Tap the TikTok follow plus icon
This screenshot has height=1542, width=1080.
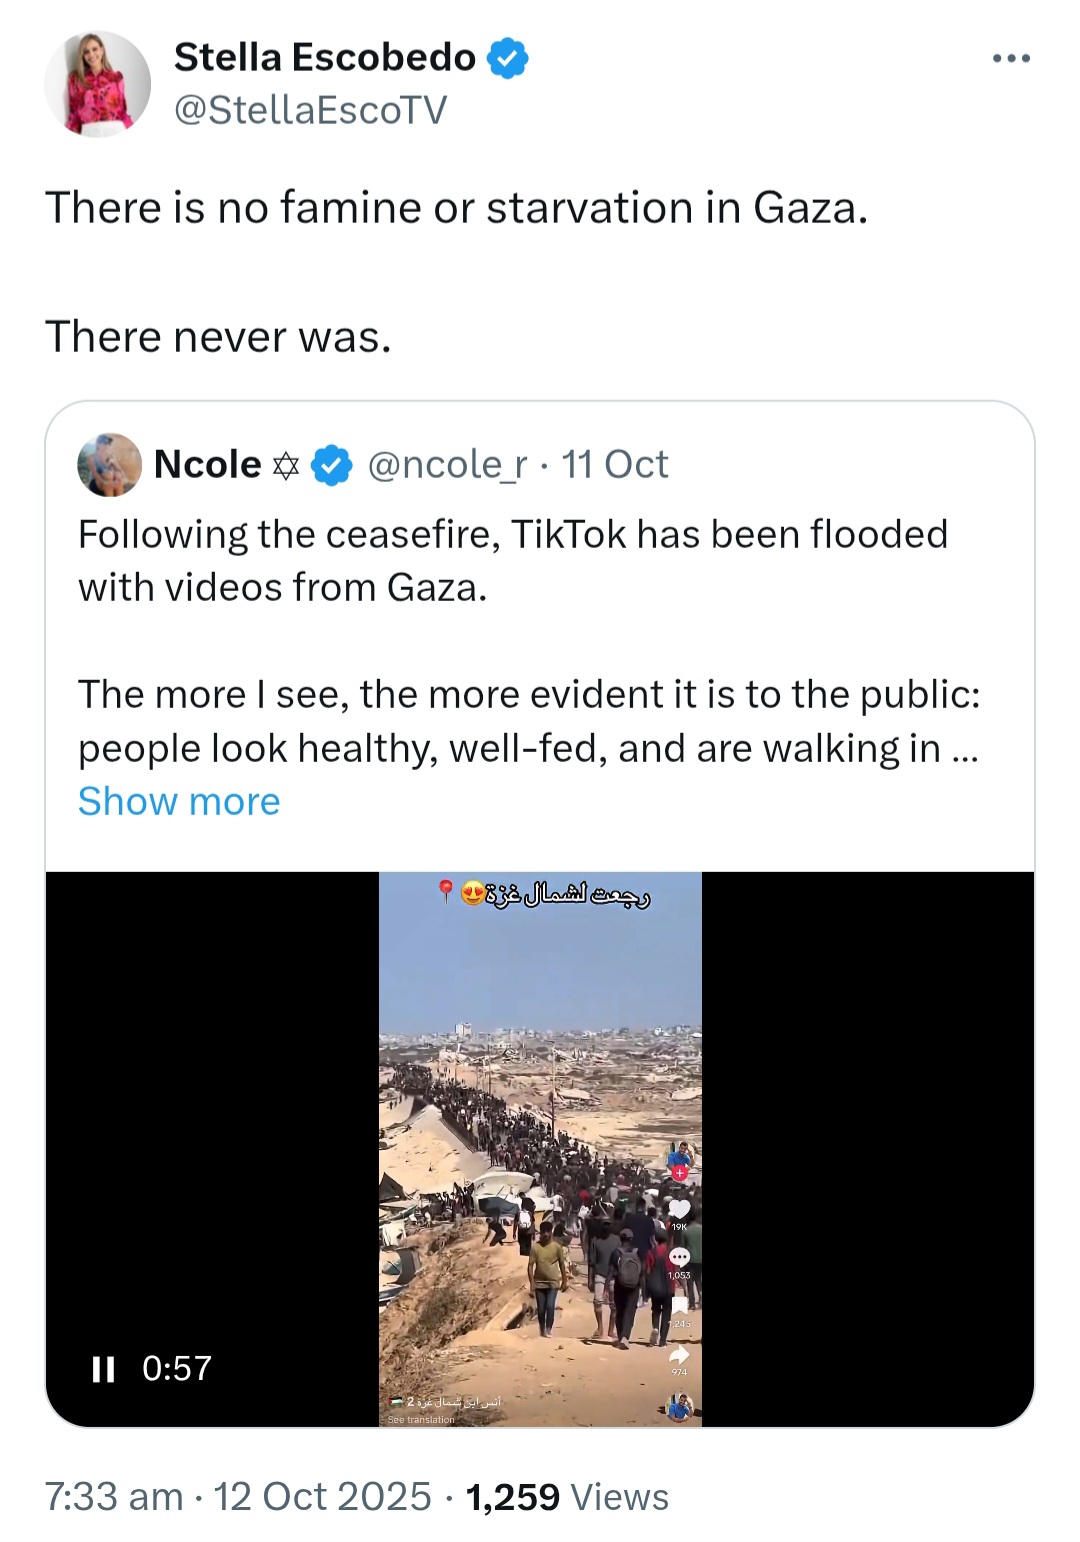680,1173
